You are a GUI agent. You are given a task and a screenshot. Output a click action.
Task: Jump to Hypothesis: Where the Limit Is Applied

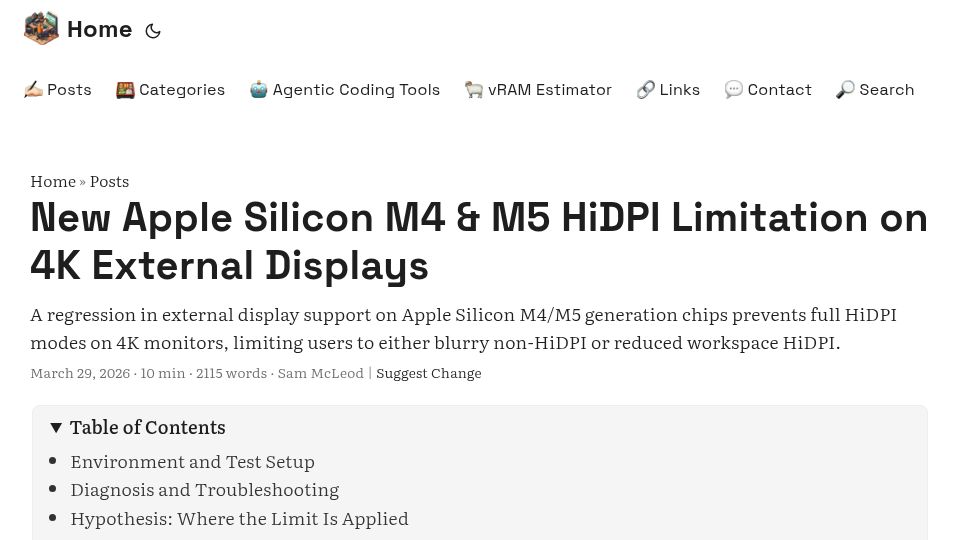(239, 519)
